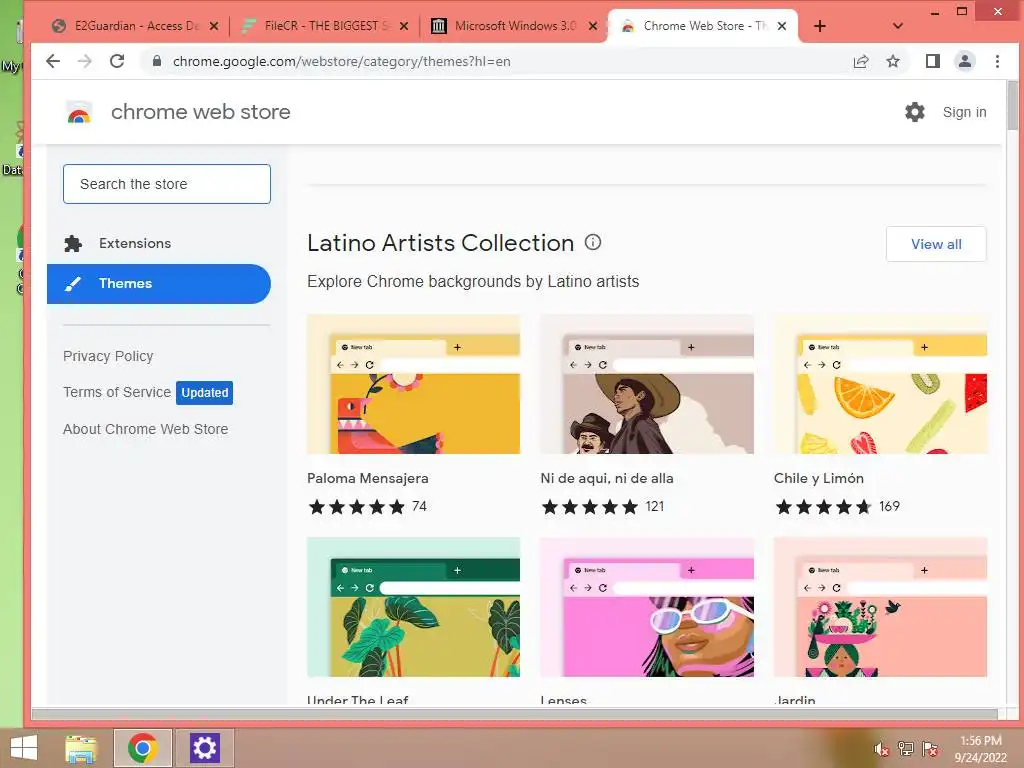1024x768 pixels.
Task: Click View all for Latino Artists Collection
Action: (936, 244)
